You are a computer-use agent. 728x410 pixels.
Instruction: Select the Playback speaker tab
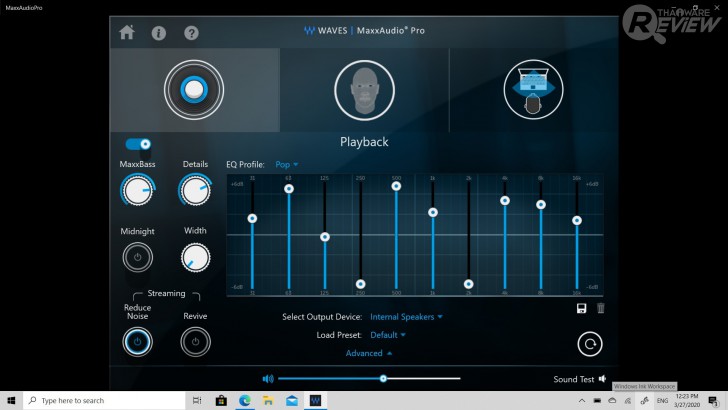coord(194,90)
